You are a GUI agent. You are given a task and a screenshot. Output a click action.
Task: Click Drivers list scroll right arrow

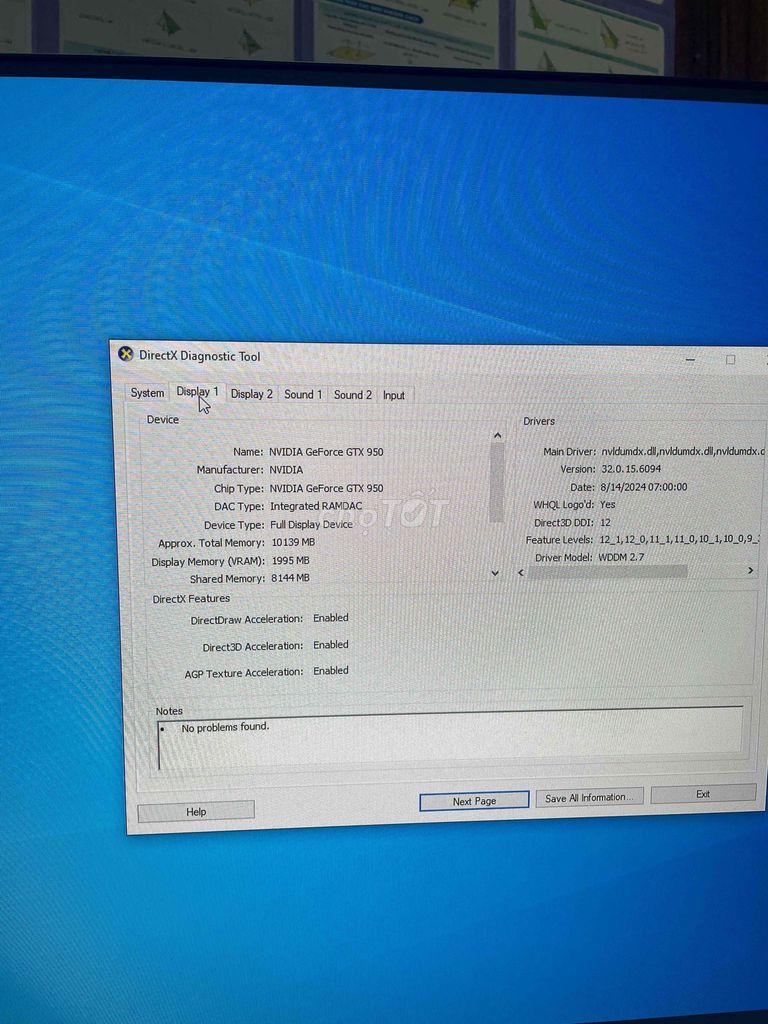750,570
